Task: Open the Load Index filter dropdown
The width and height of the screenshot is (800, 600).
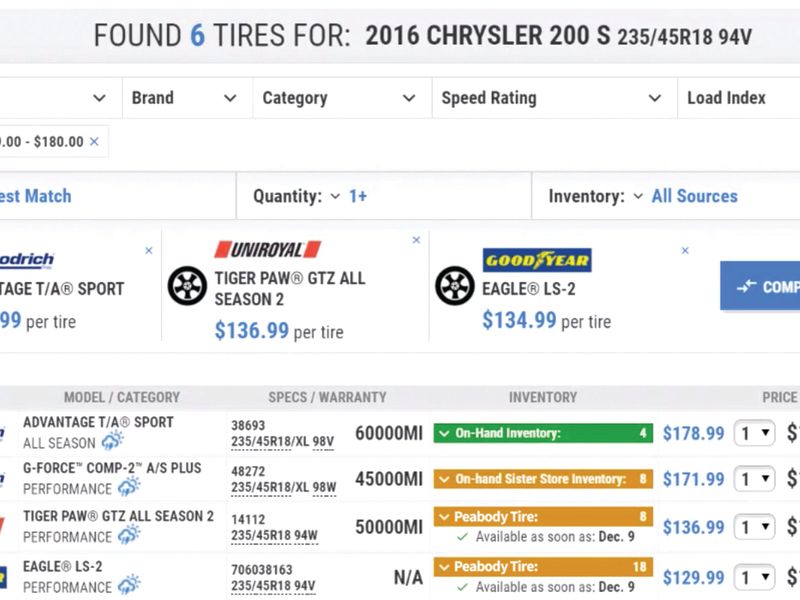Action: click(739, 98)
